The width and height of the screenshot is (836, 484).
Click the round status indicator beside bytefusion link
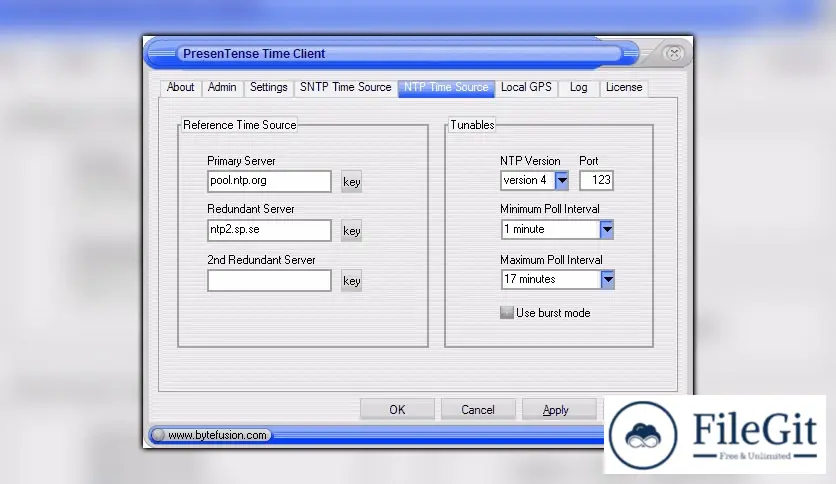click(158, 435)
